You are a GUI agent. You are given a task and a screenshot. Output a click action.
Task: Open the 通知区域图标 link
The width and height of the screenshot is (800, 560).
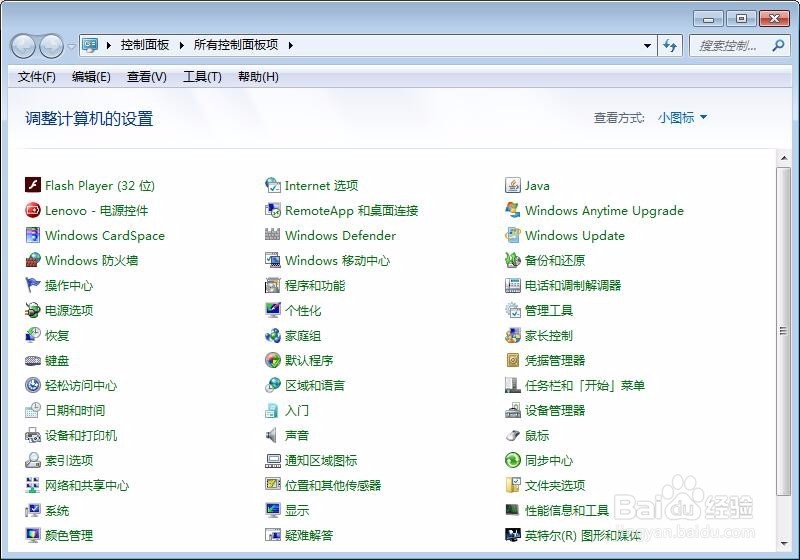(321, 461)
